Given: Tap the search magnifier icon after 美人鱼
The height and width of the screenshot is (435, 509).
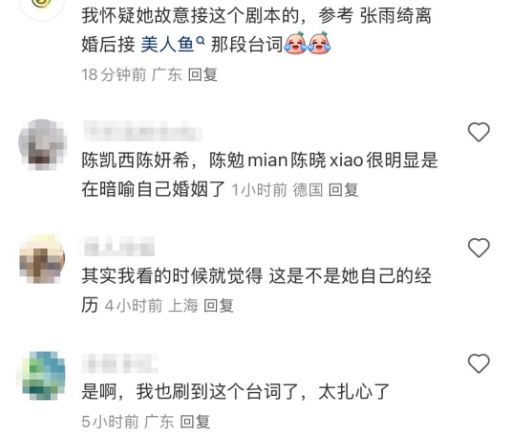Looking at the screenshot, I should (x=200, y=41).
